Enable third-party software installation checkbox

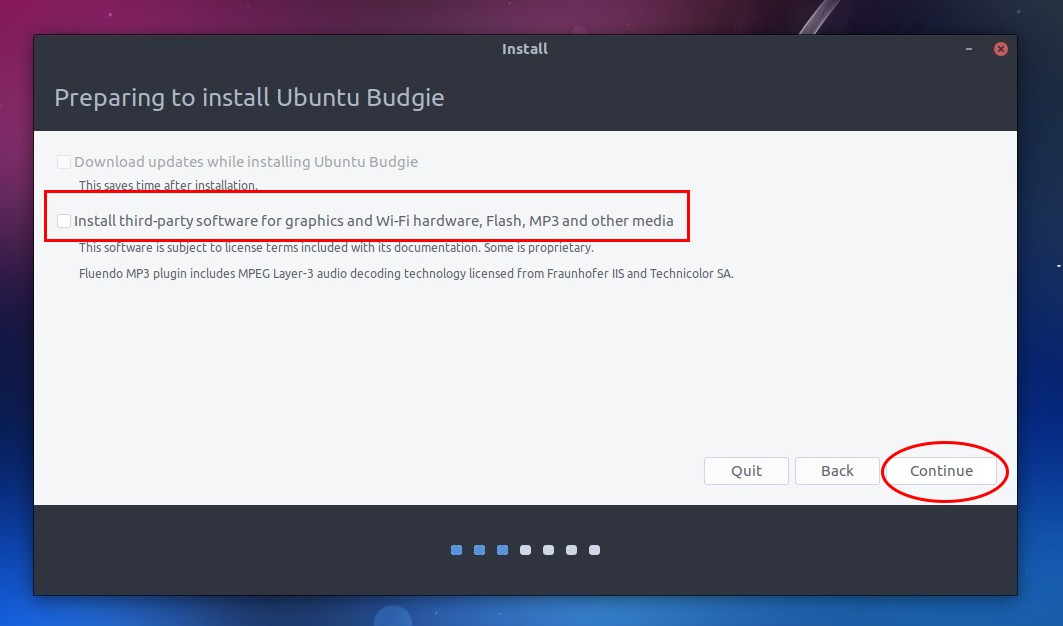pos(64,221)
